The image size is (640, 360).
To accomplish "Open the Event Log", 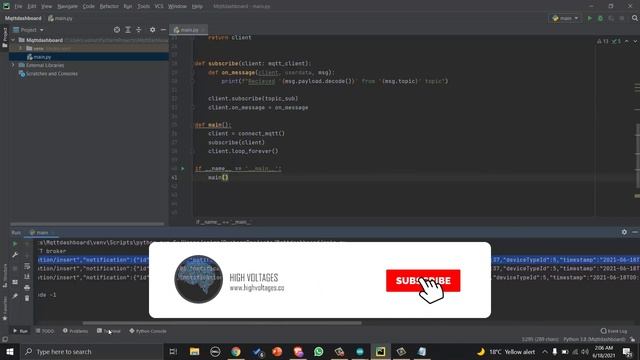I will pos(614,331).
